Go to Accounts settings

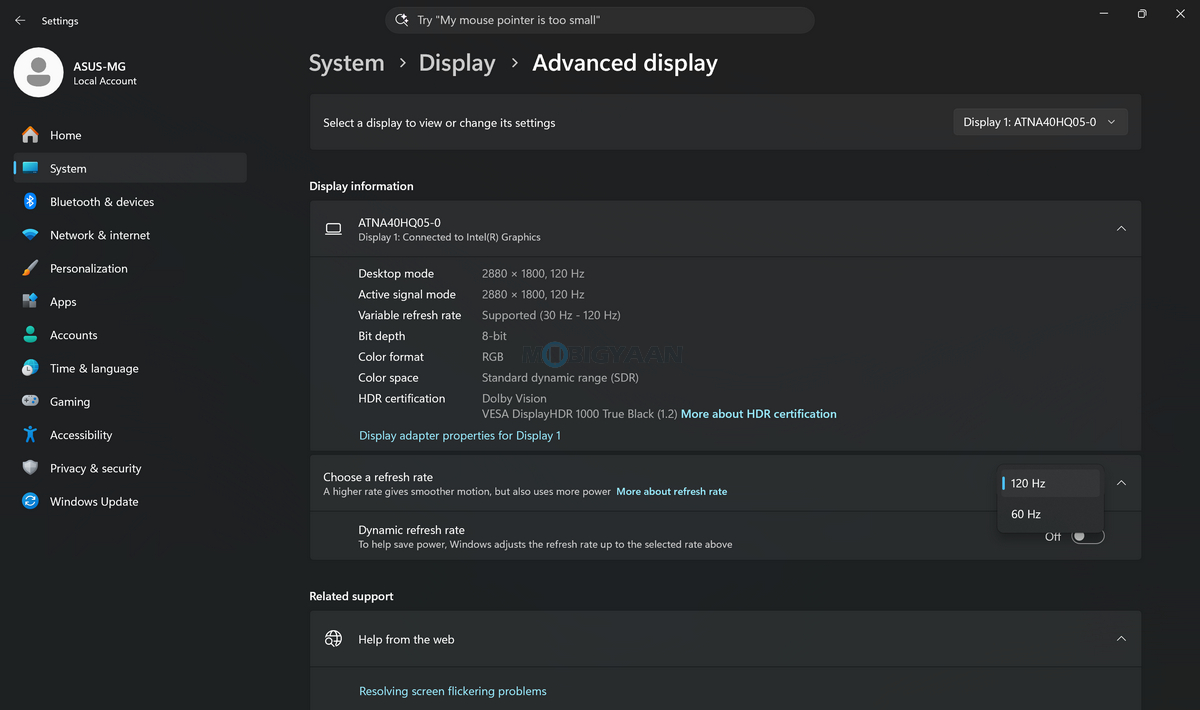(x=130, y=335)
